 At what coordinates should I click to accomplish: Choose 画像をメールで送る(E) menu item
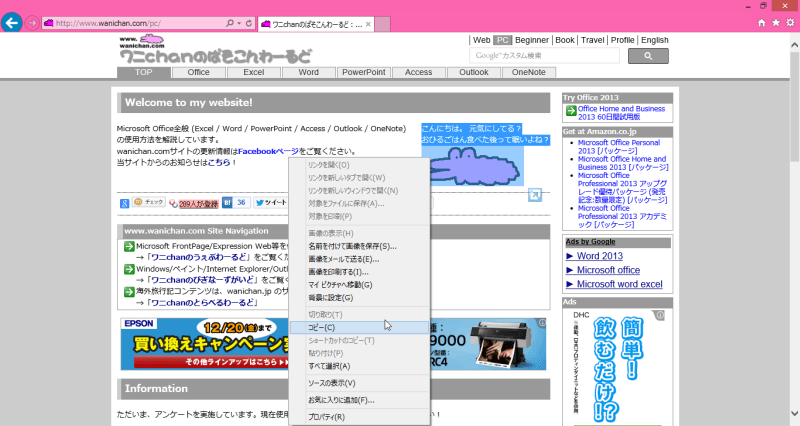pos(359,259)
